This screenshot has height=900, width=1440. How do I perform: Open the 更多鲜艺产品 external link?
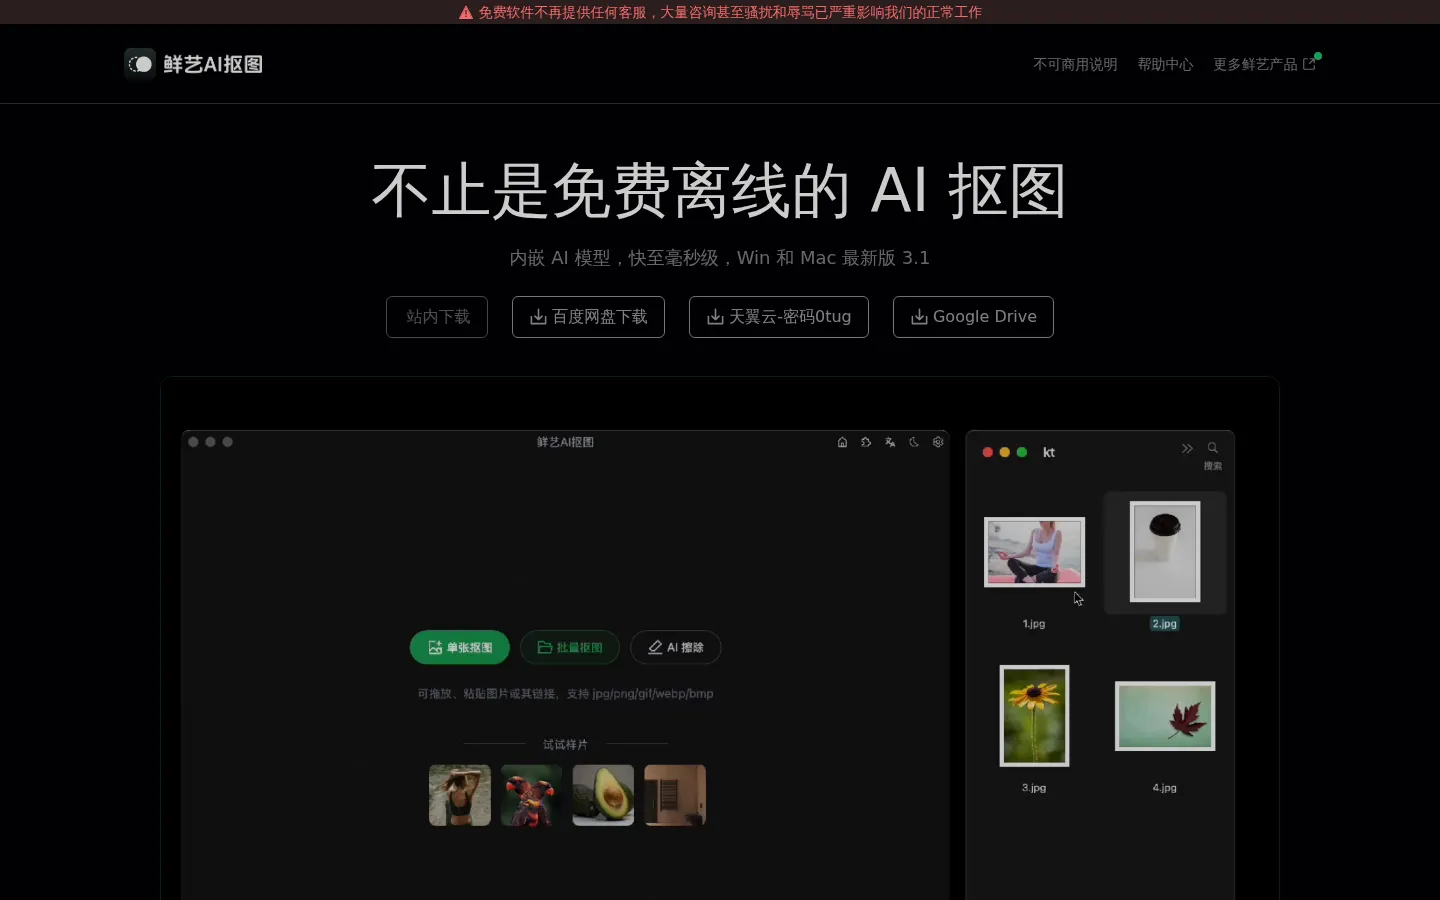(1265, 64)
